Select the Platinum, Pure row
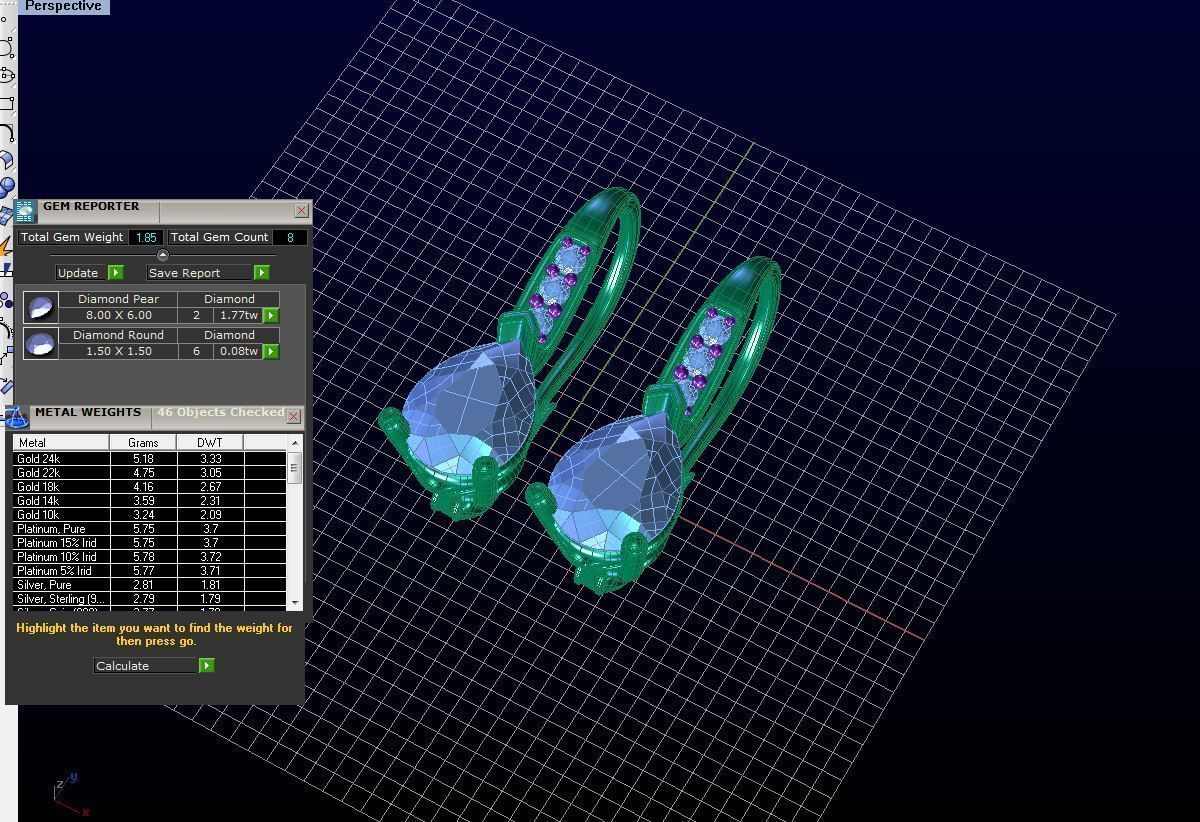1200x822 pixels. (x=150, y=529)
